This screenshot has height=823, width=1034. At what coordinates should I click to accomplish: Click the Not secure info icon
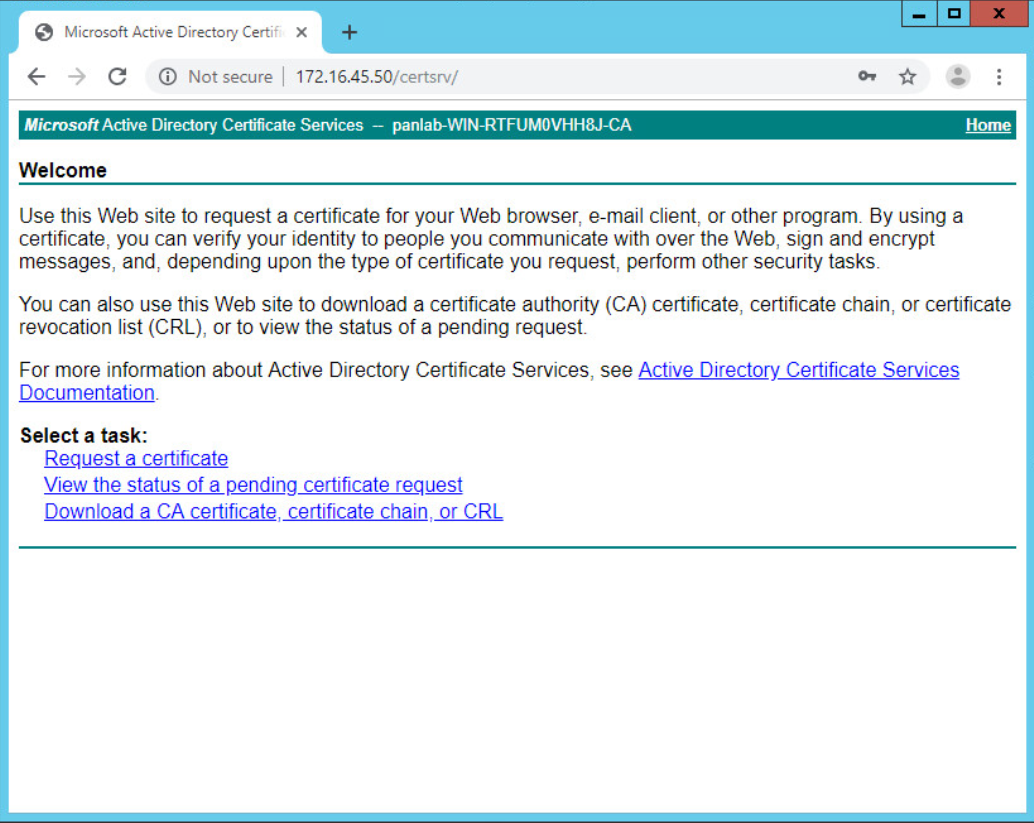(x=170, y=76)
